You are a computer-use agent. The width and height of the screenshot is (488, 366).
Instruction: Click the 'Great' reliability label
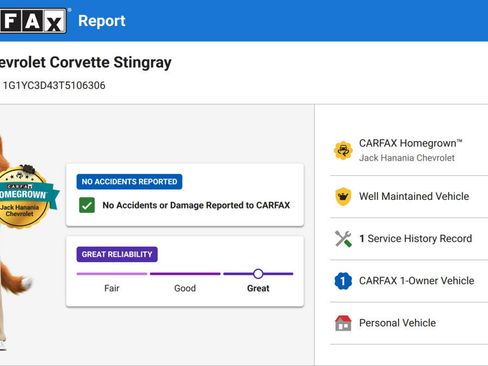pos(258,288)
